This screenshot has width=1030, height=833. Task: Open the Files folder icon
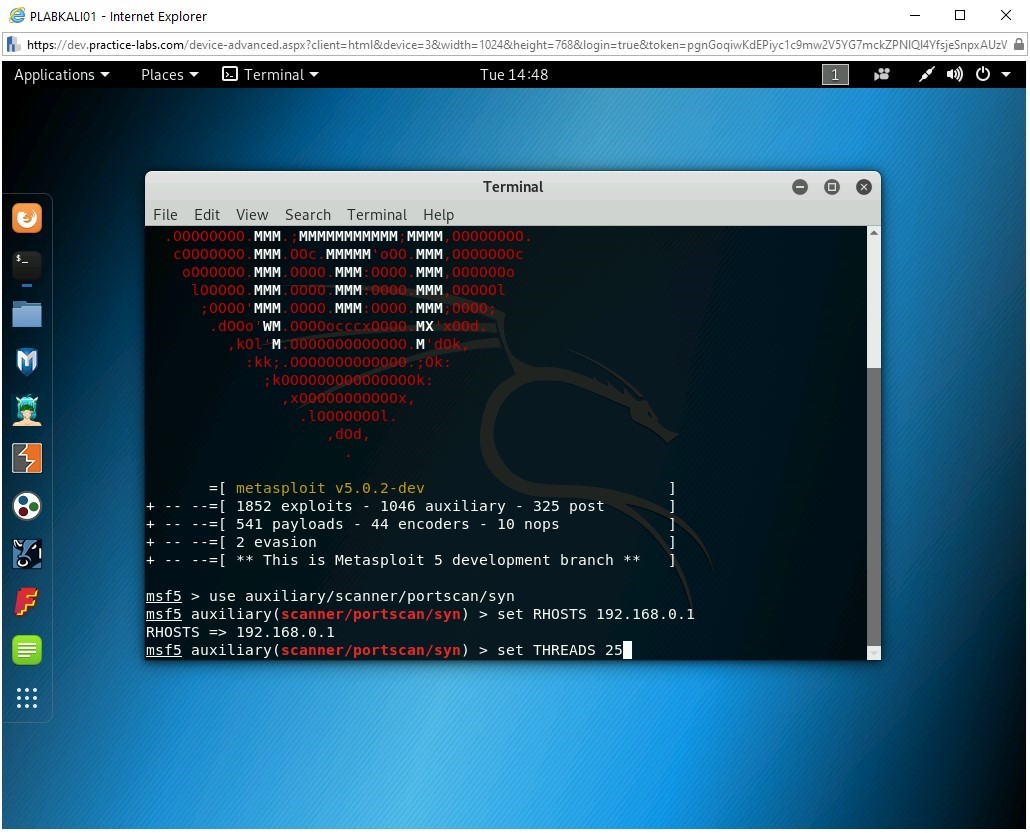coord(27,314)
